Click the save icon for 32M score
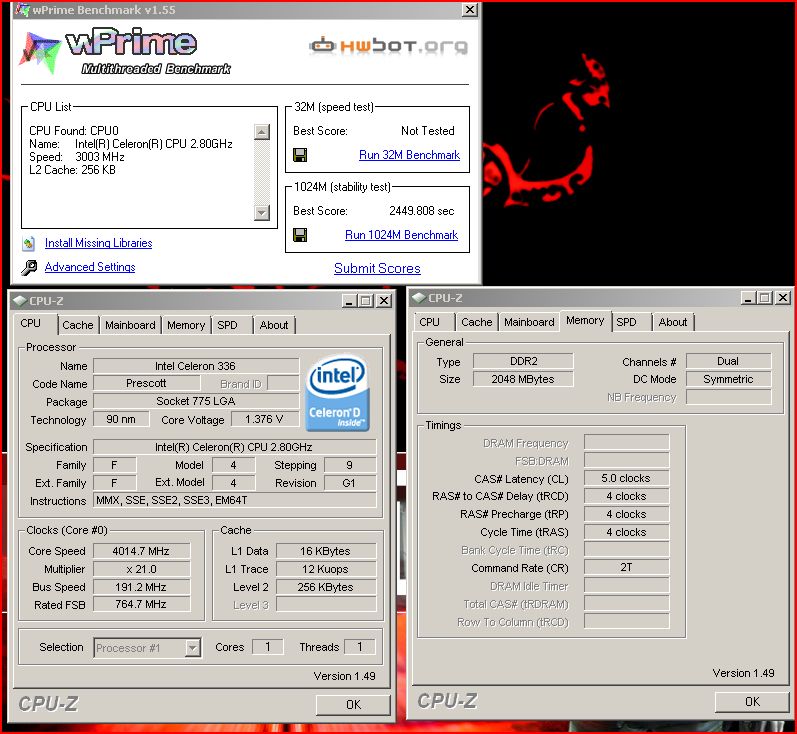This screenshot has height=734, width=797. 300,155
